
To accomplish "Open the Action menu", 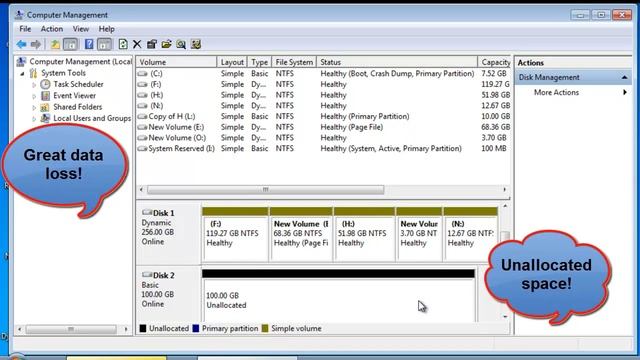I will [x=52, y=29].
